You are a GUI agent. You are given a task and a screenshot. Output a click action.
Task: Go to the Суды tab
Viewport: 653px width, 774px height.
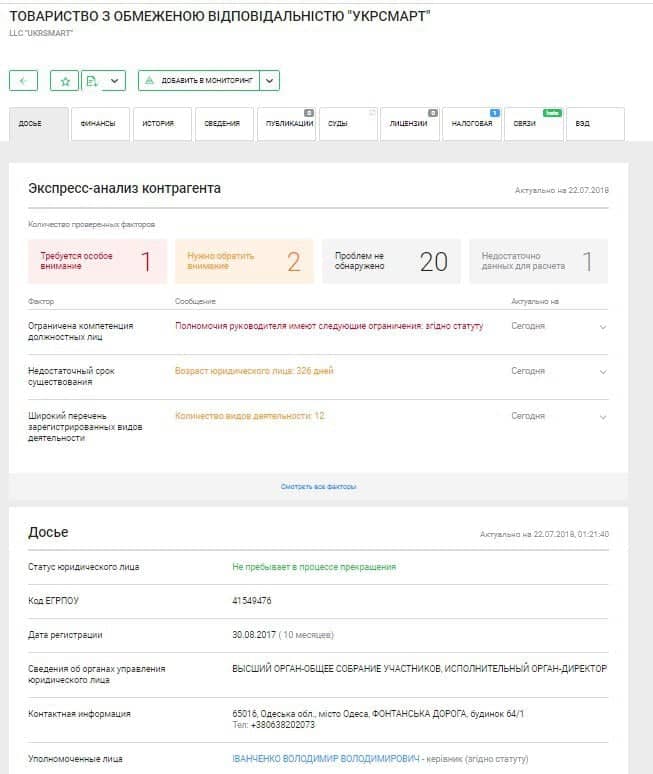coord(348,124)
